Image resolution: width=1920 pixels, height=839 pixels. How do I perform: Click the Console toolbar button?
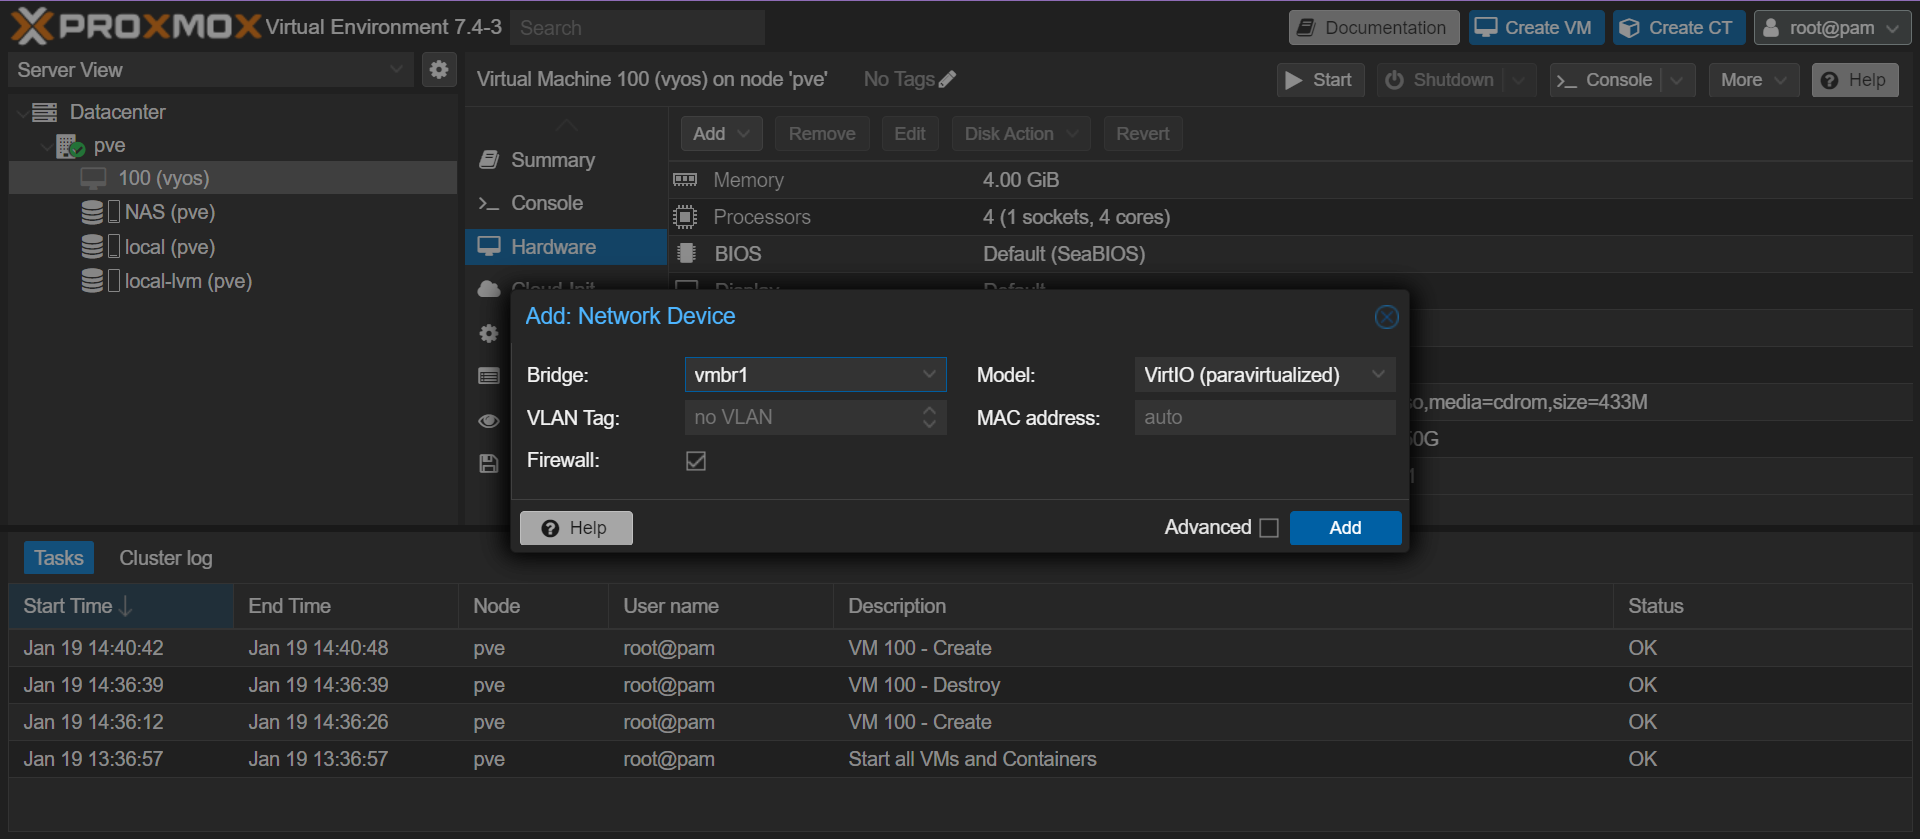[x=1605, y=80]
